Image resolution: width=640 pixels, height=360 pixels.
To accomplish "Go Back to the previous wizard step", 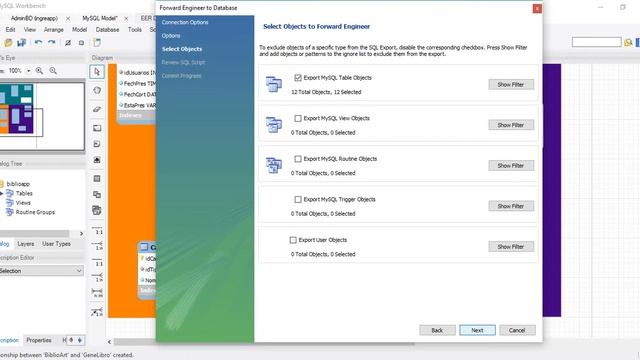I will point(437,330).
